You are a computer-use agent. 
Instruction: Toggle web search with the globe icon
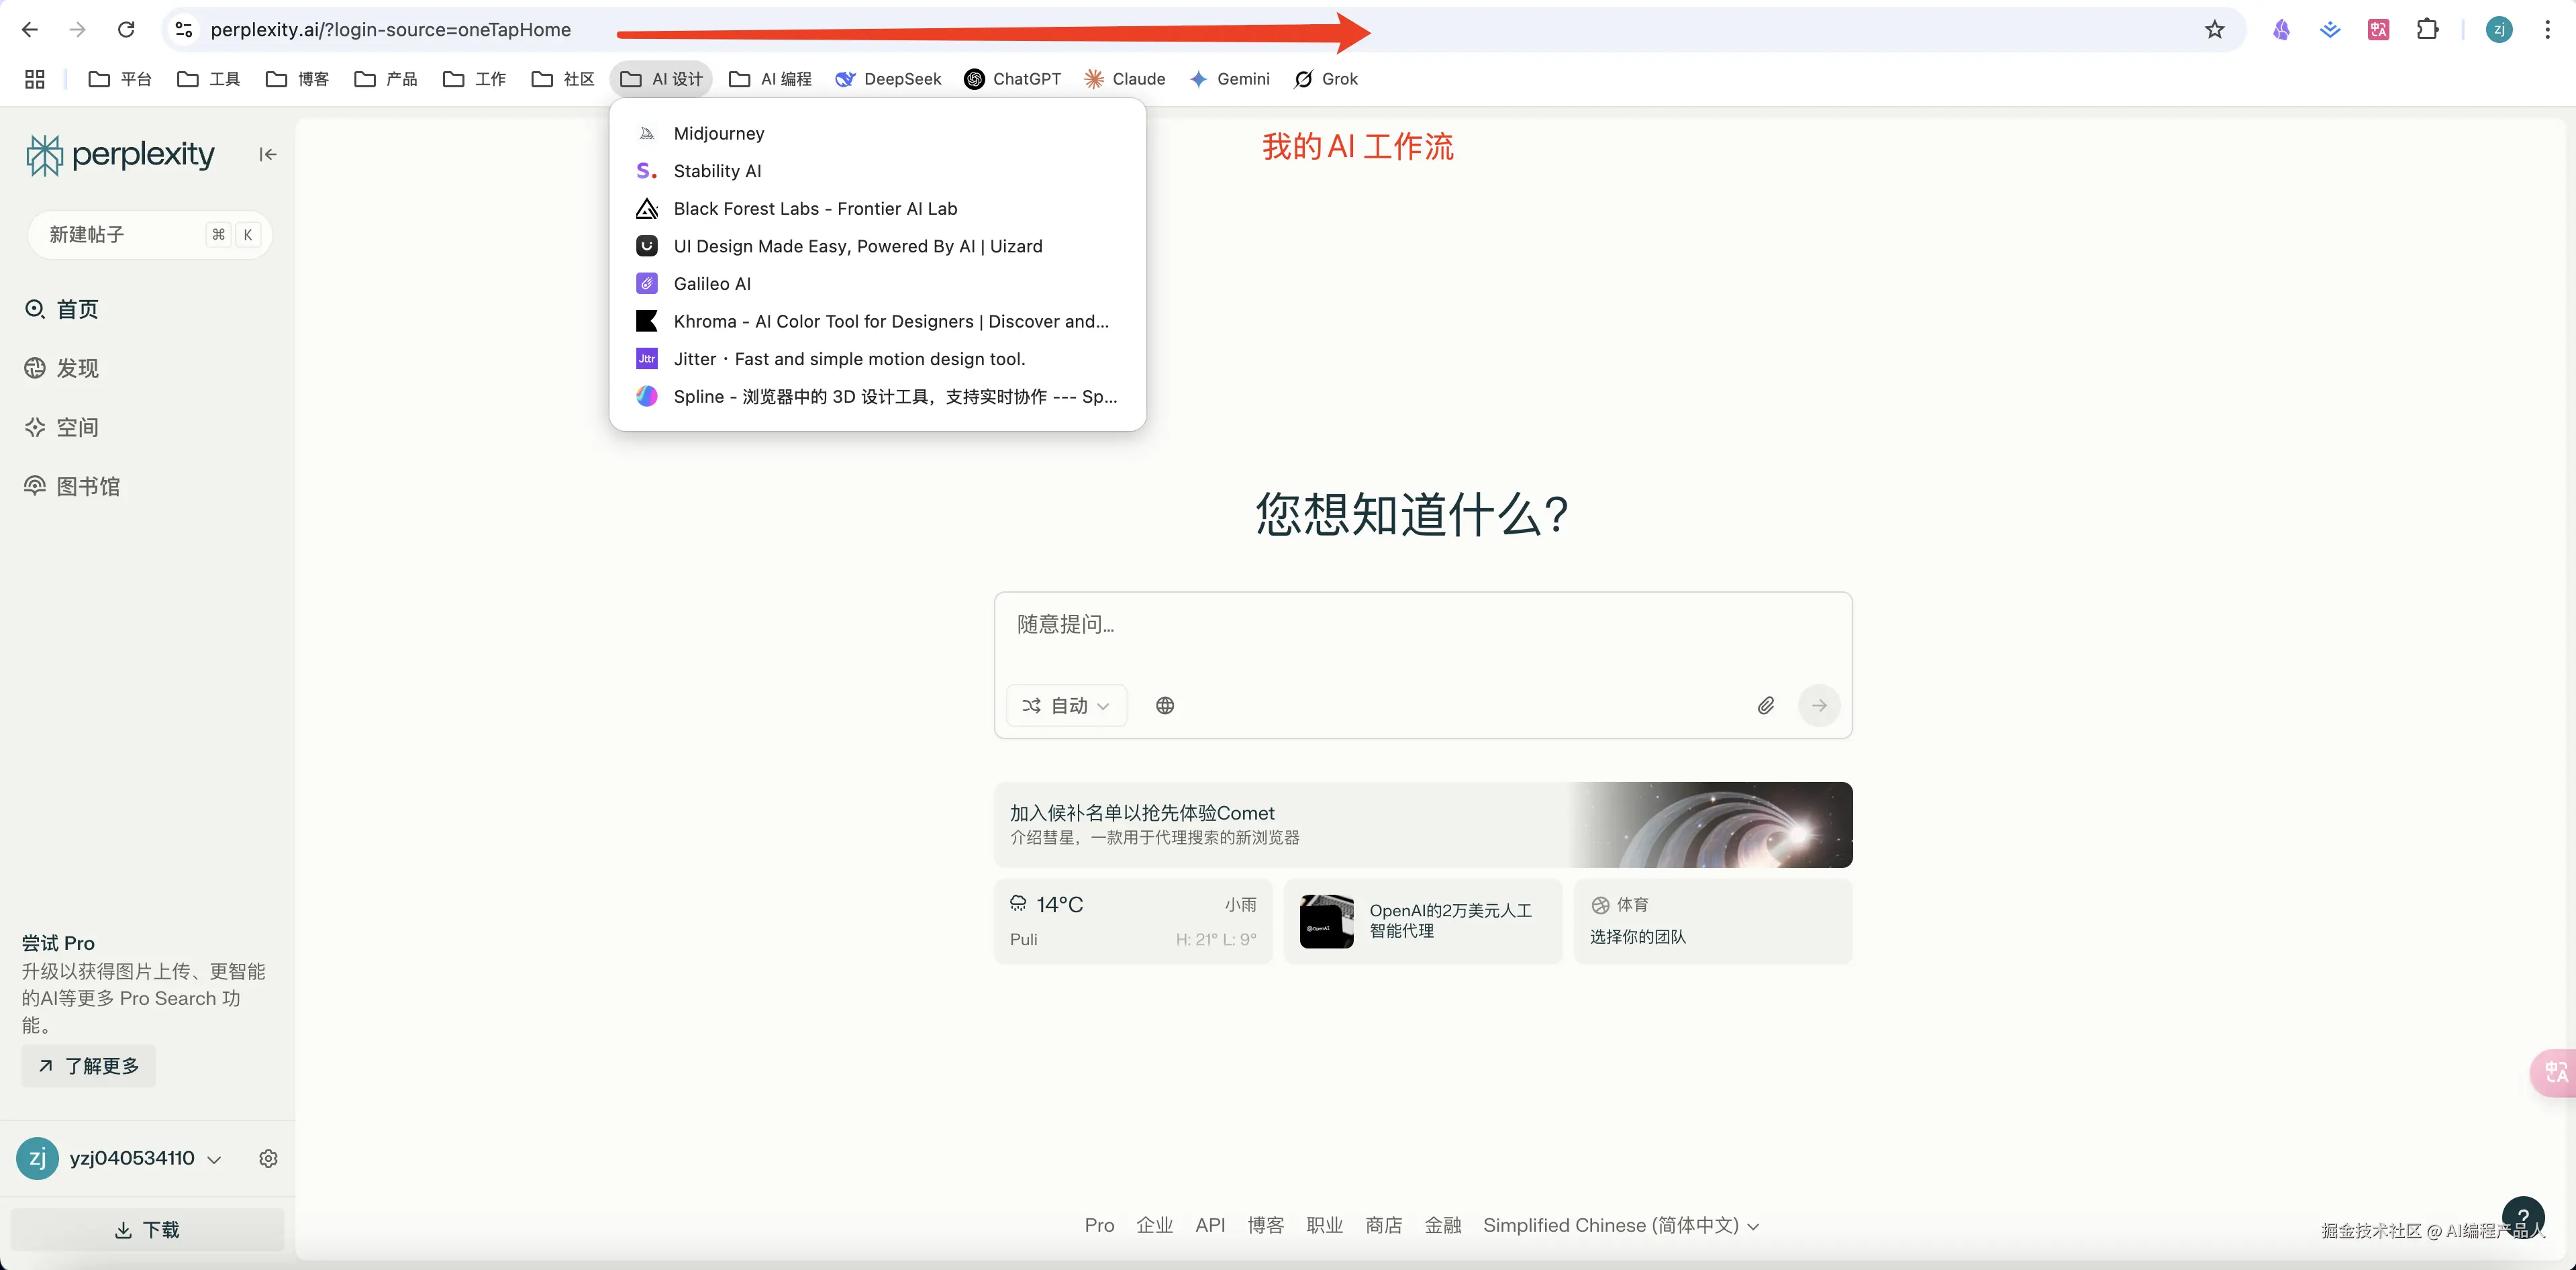pyautogui.click(x=1164, y=705)
